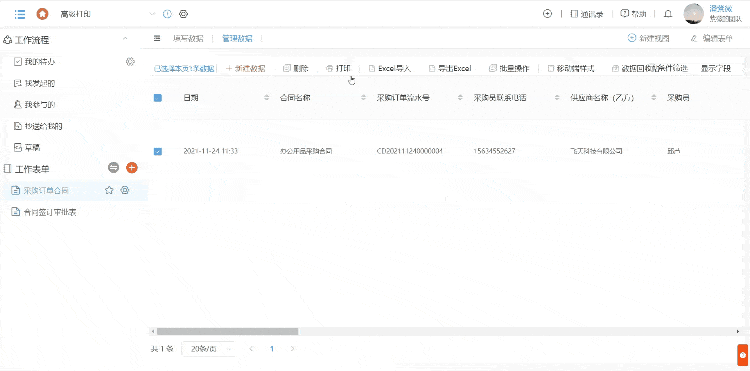750x371 pixels.
Task: Click 打印 print in toolbar
Action: 338,68
